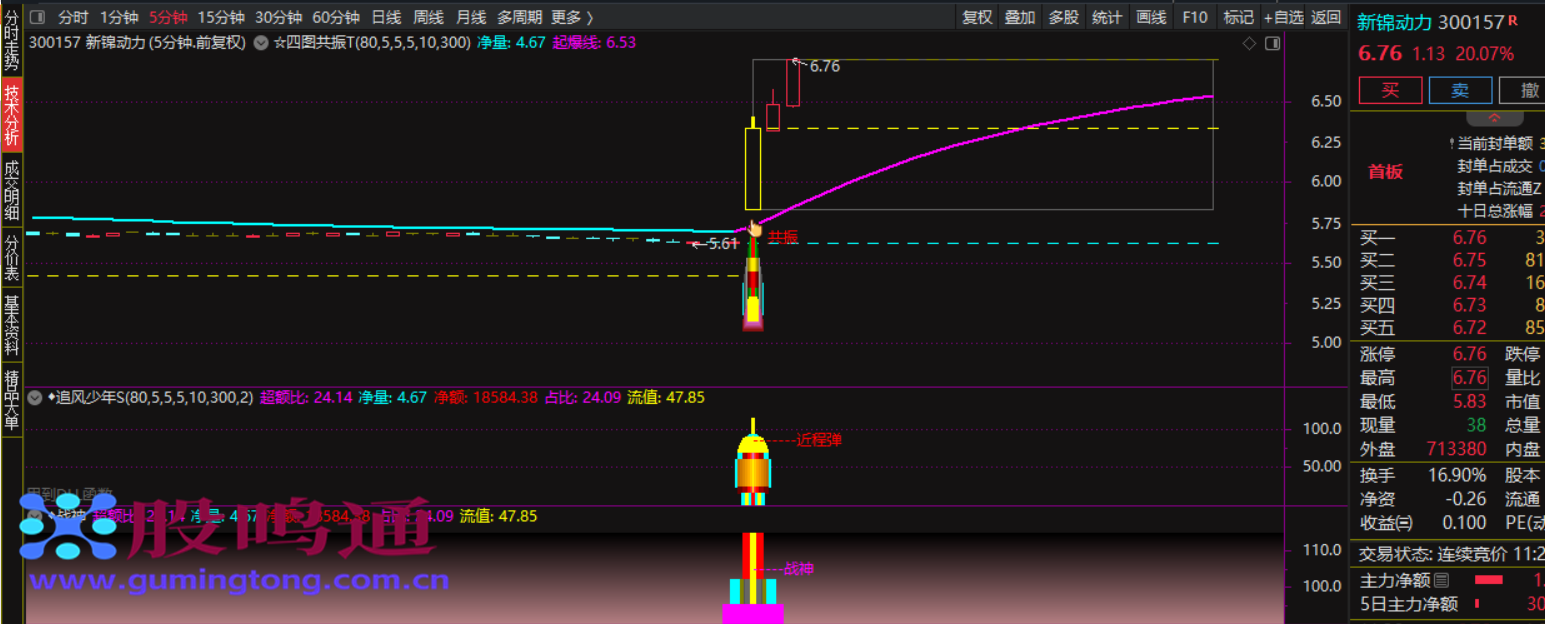Add stock via +自选 button
The height and width of the screenshot is (624, 1545).
tap(1283, 17)
